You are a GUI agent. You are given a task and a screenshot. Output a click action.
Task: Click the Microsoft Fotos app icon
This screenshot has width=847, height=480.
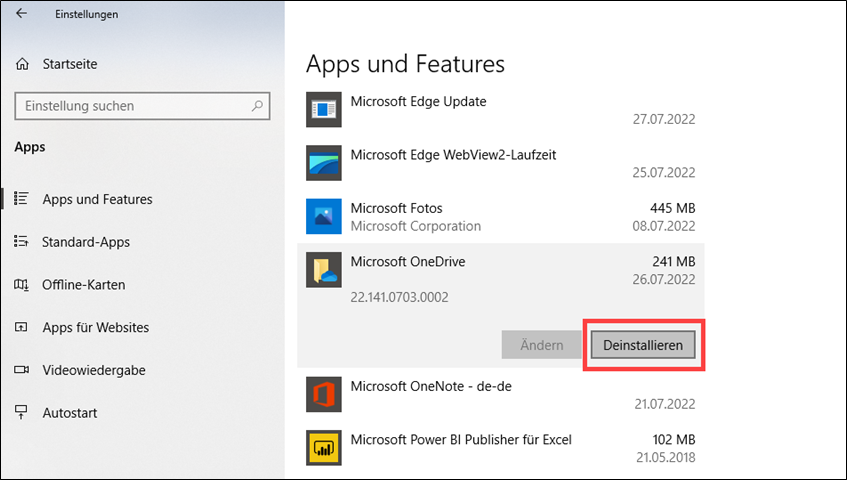point(324,217)
